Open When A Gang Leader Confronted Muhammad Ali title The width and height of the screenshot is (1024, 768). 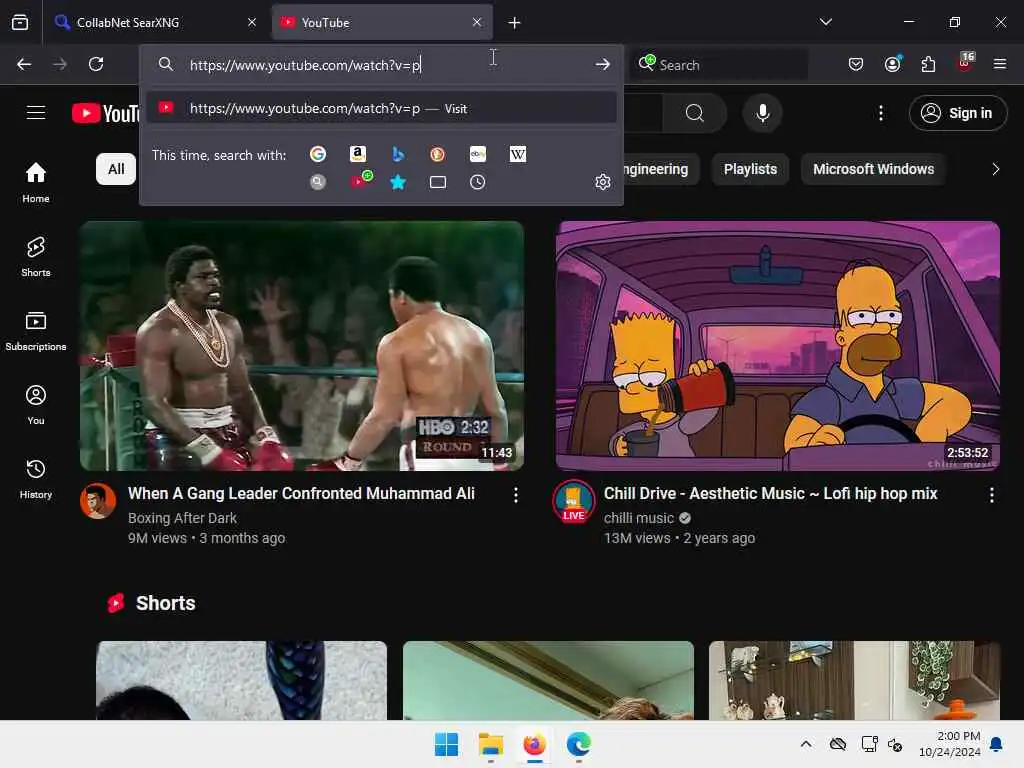[x=301, y=494]
